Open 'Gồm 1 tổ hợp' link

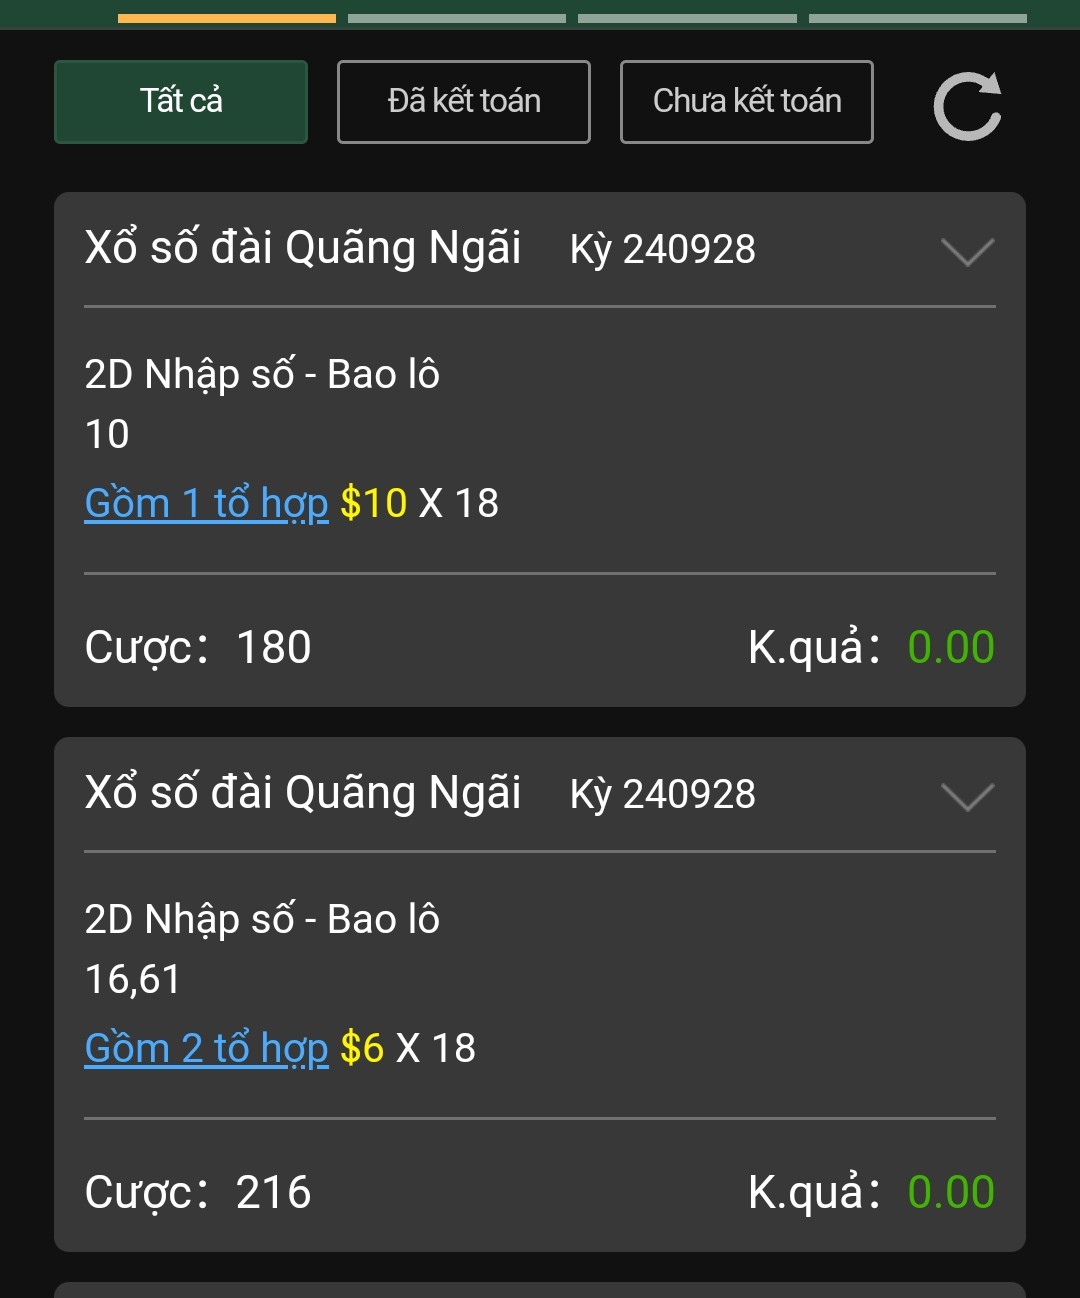[x=207, y=503]
